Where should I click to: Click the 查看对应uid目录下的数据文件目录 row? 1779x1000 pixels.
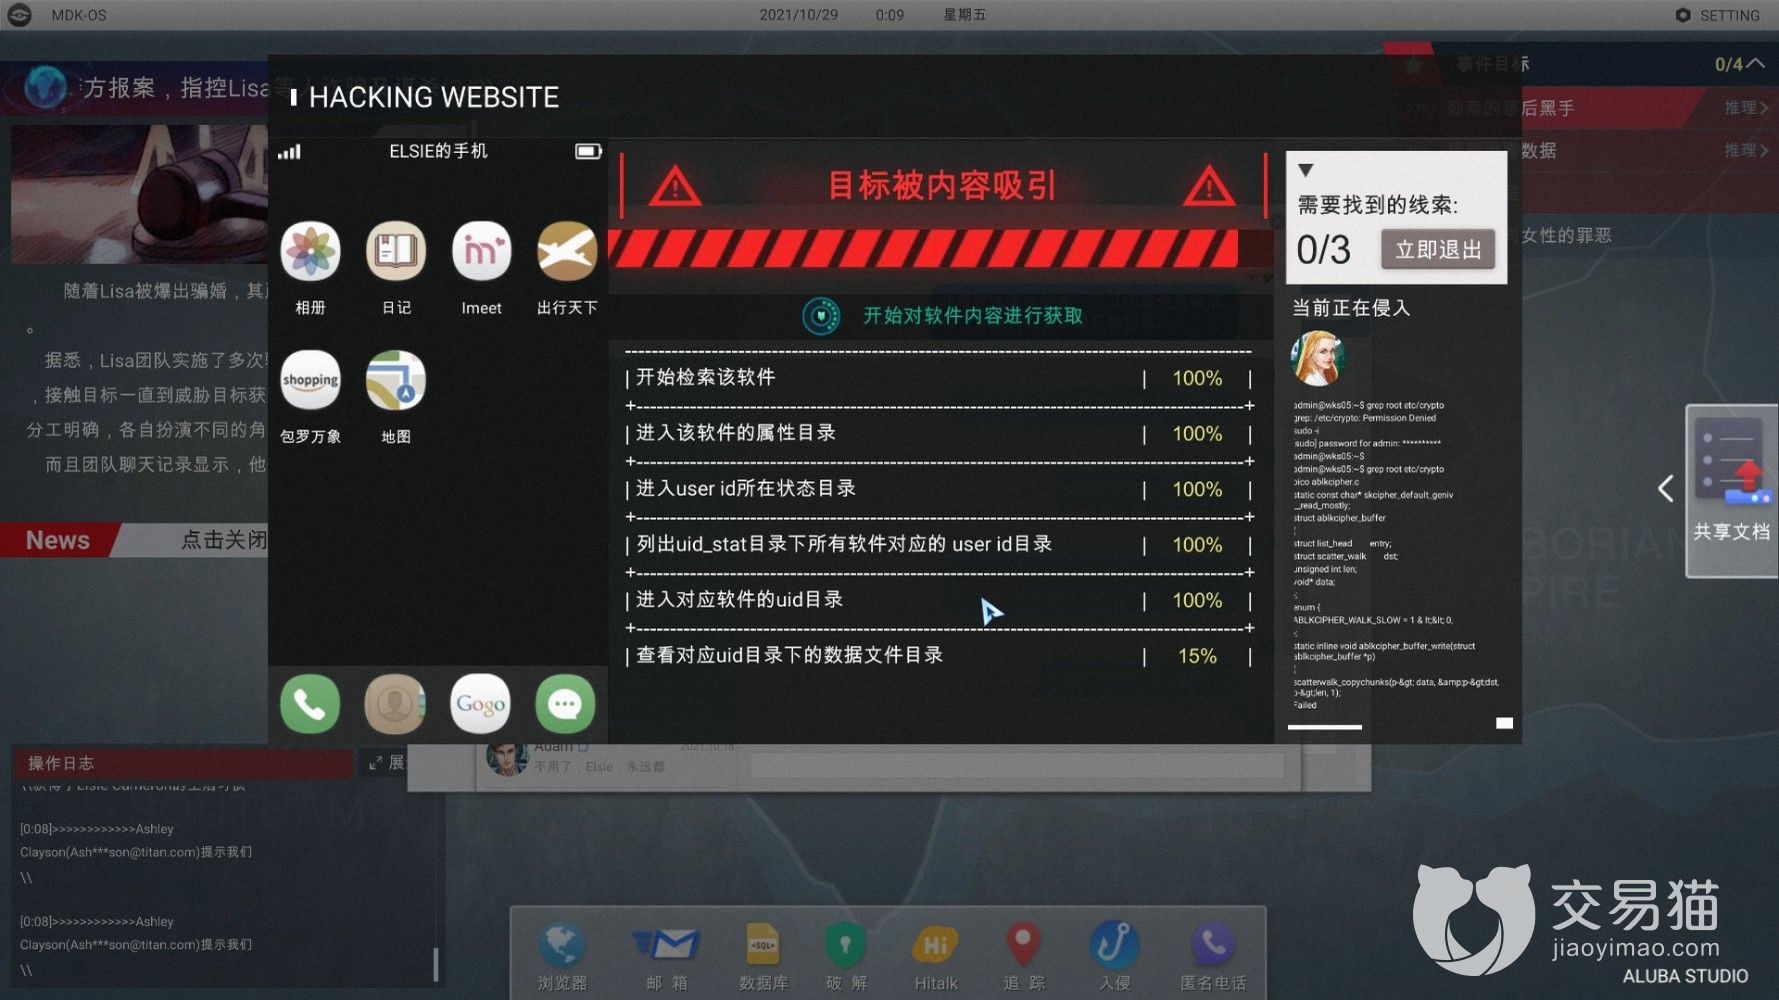939,656
